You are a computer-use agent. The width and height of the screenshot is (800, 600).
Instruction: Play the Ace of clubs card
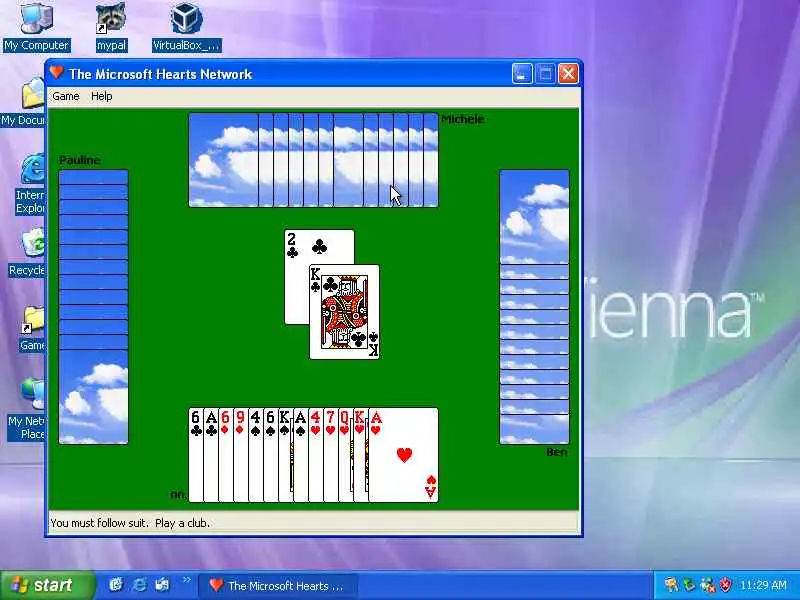click(211, 455)
